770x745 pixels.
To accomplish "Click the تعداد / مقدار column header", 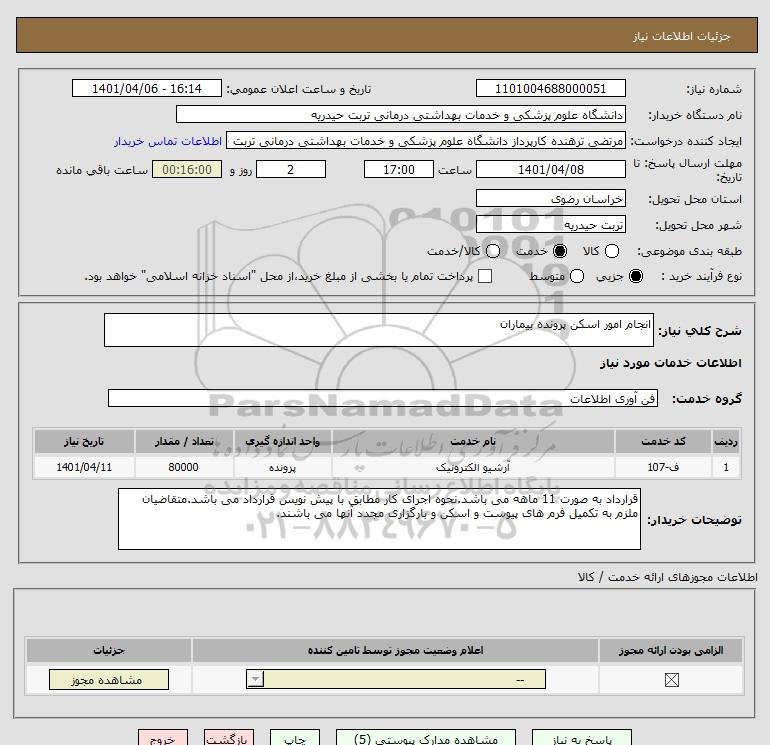I will pyautogui.click(x=184, y=441).
